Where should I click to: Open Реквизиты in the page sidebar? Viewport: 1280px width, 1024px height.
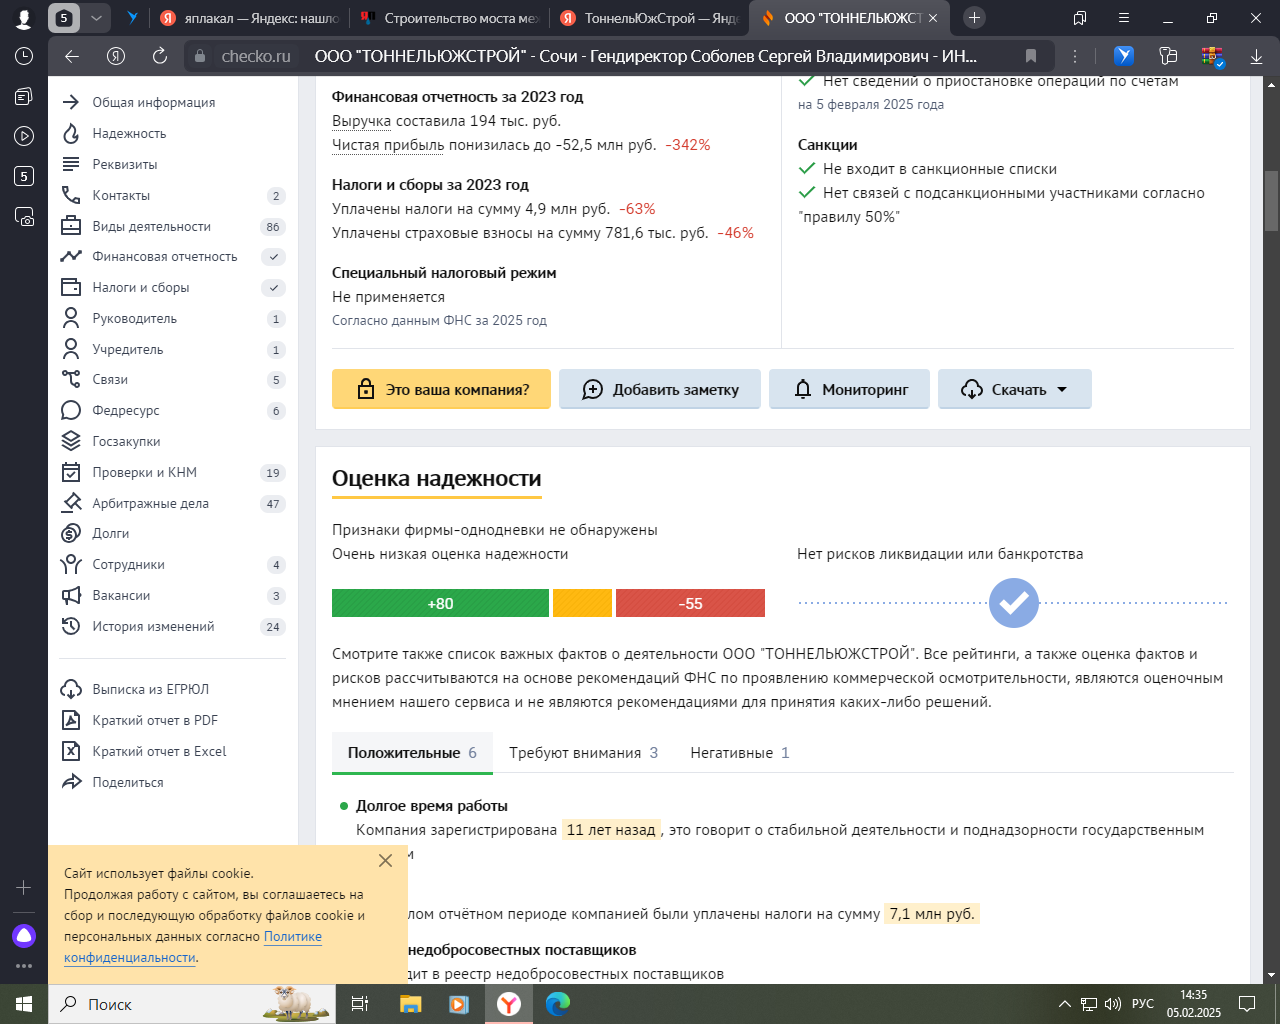click(125, 164)
